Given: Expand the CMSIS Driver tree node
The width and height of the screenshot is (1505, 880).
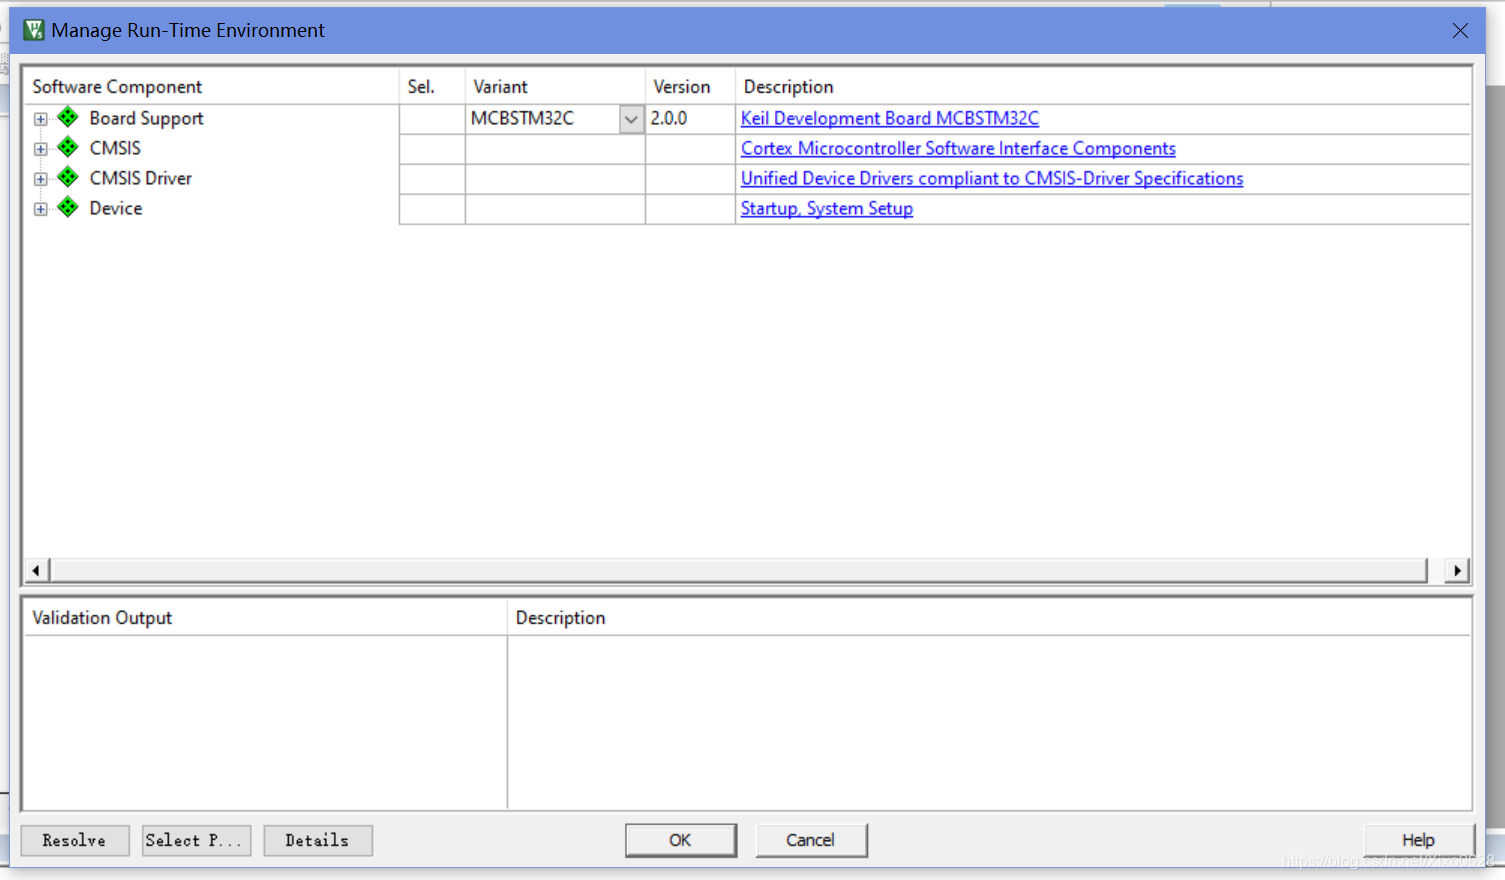Looking at the screenshot, I should [x=40, y=179].
